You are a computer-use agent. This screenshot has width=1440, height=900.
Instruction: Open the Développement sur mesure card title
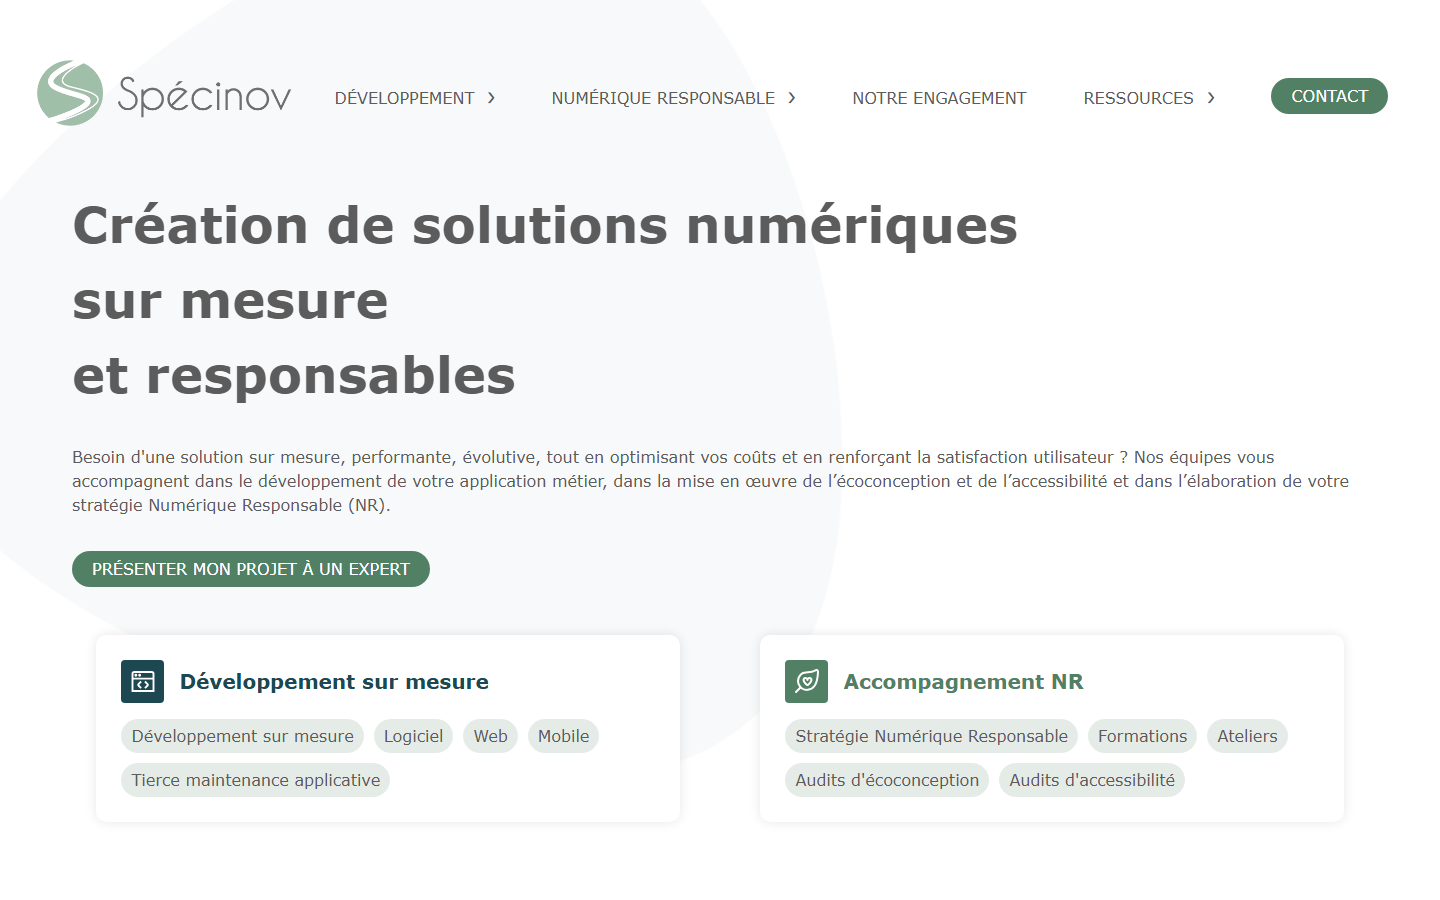point(334,682)
